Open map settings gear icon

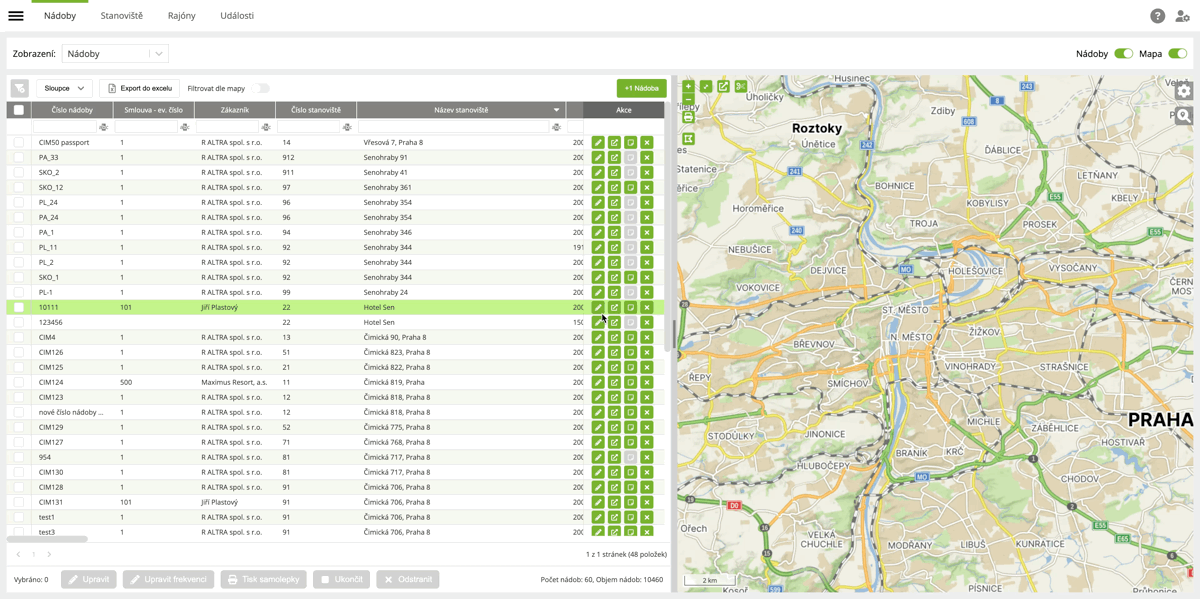pyautogui.click(x=1184, y=91)
